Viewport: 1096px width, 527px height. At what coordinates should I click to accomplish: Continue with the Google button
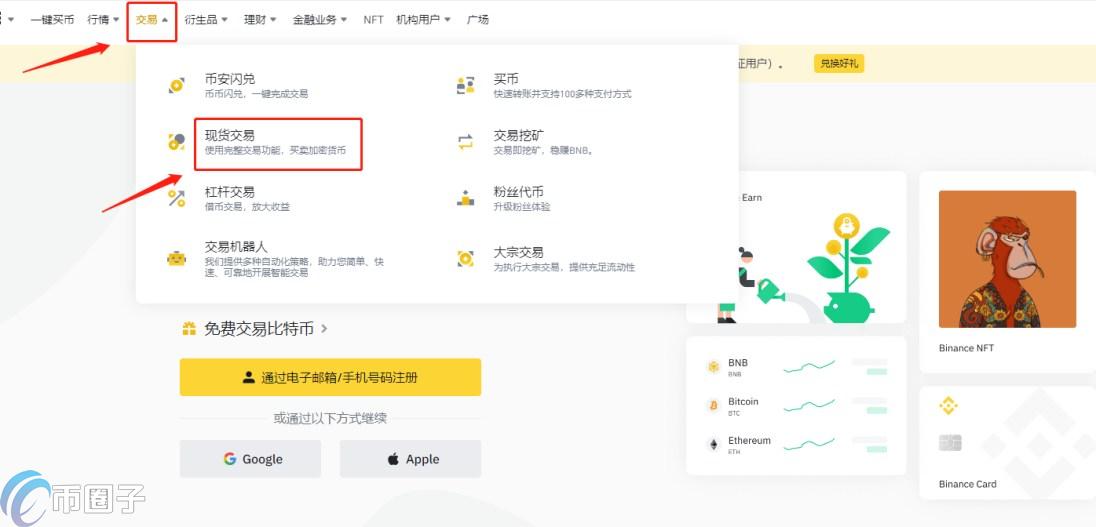click(250, 459)
